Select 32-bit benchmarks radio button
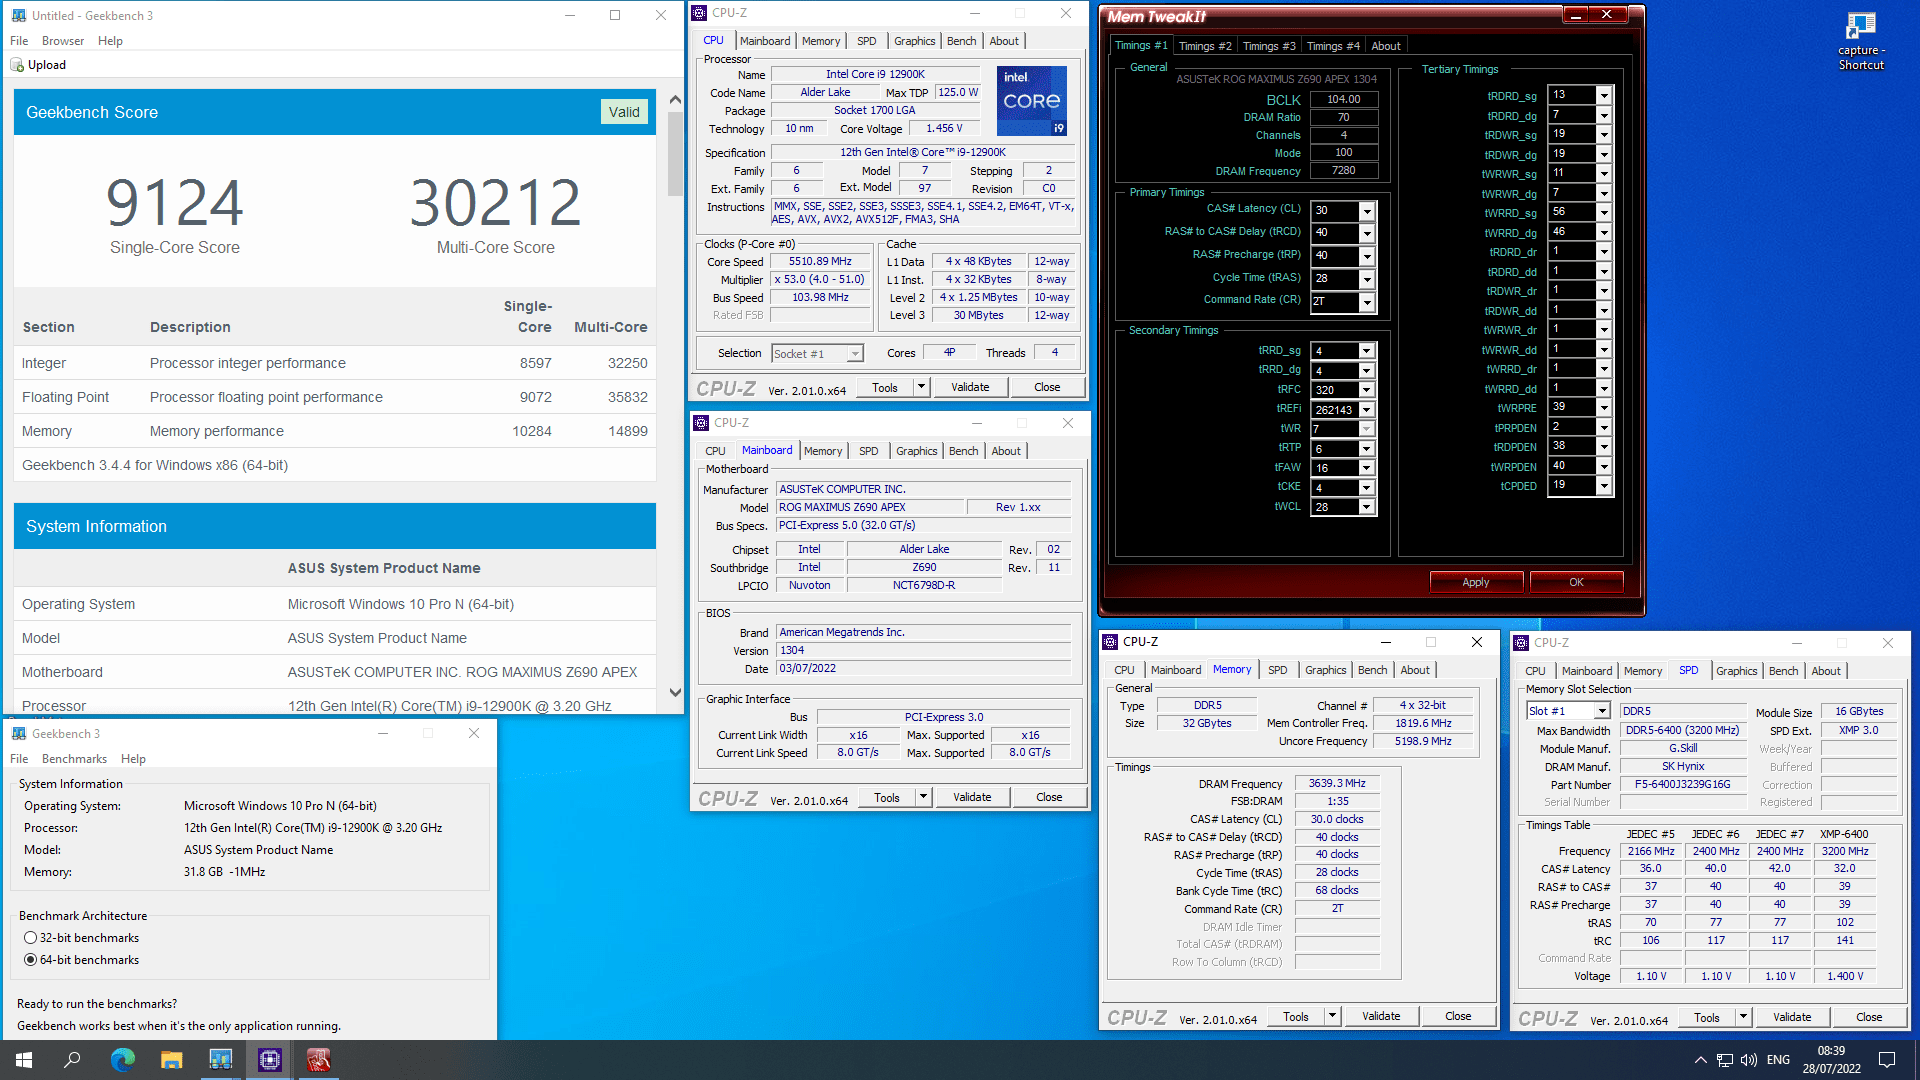Viewport: 1920px width, 1080px height. [x=31, y=938]
